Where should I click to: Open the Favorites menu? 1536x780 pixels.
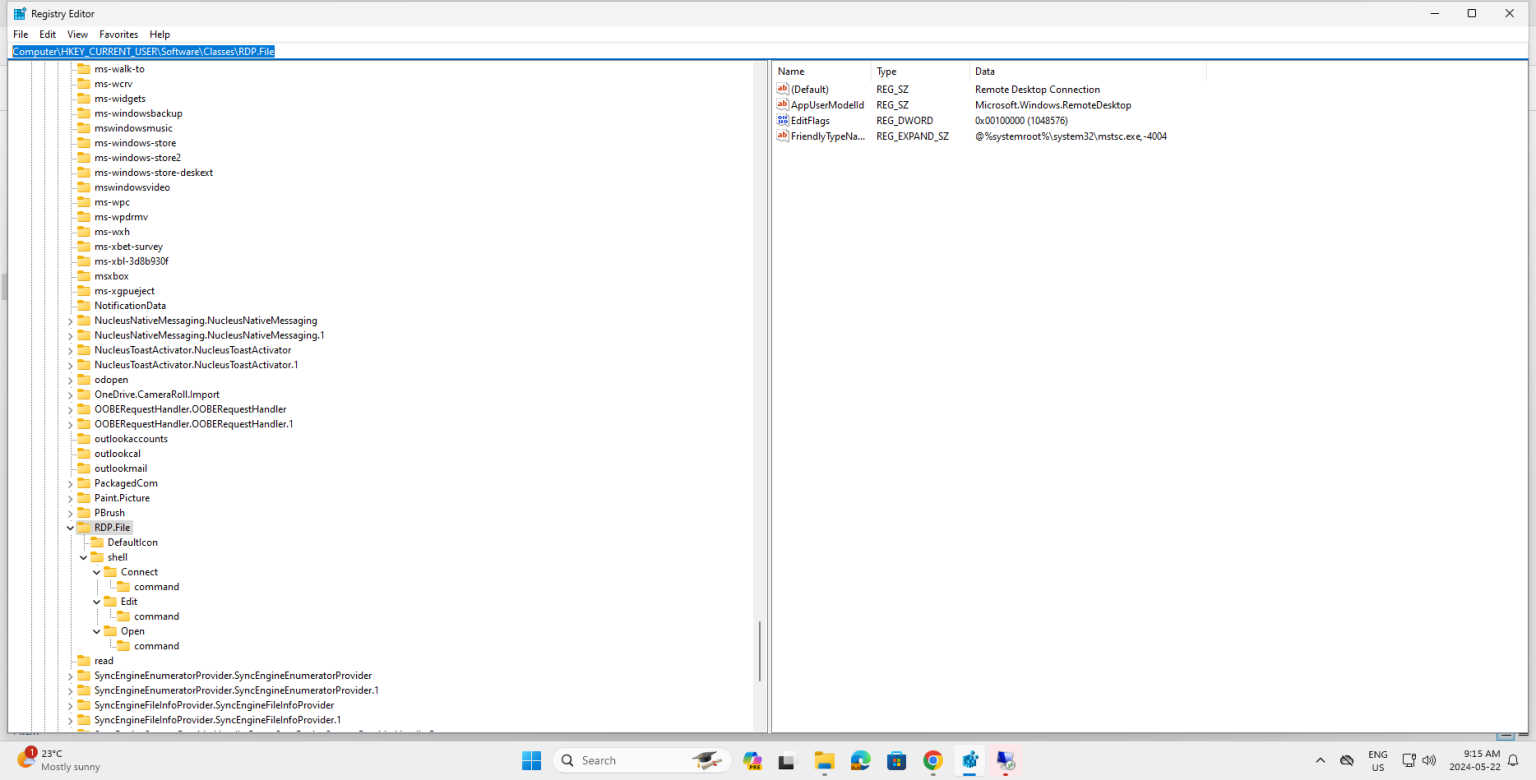click(x=118, y=33)
